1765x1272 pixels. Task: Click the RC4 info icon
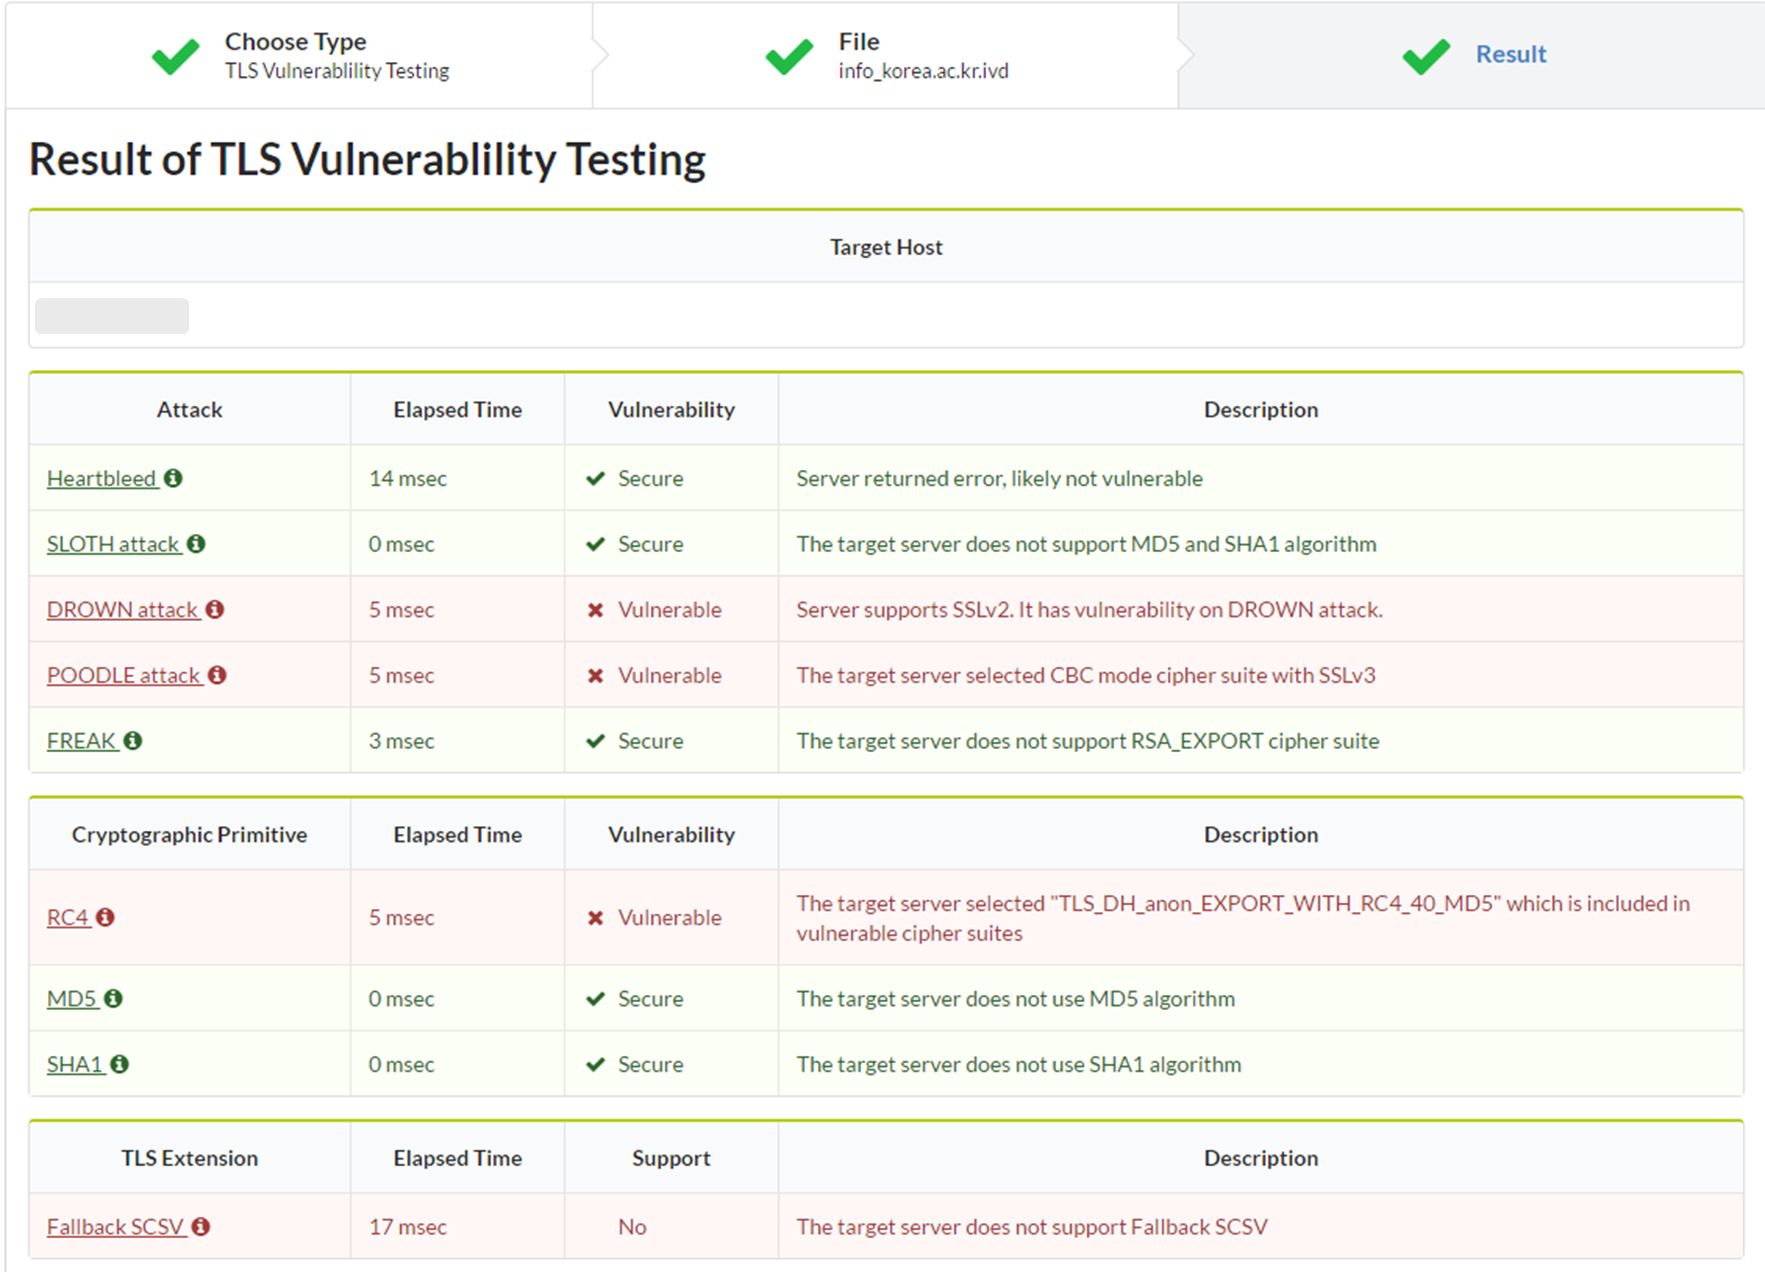[x=105, y=917]
